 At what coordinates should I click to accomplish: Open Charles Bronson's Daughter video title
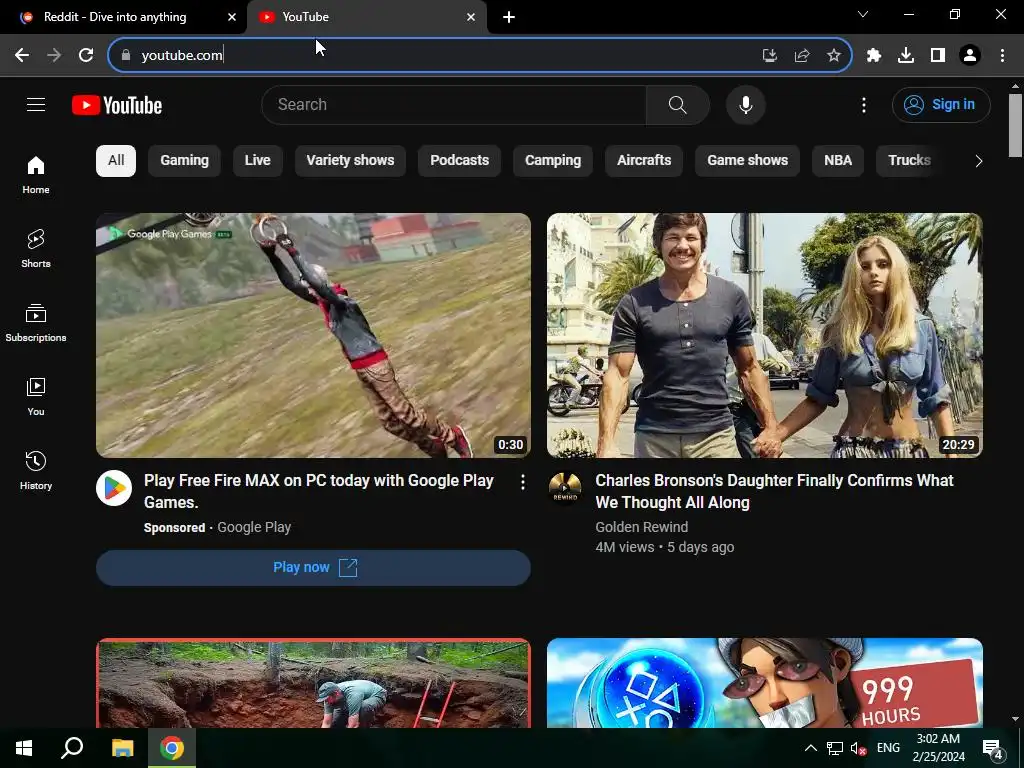point(774,491)
